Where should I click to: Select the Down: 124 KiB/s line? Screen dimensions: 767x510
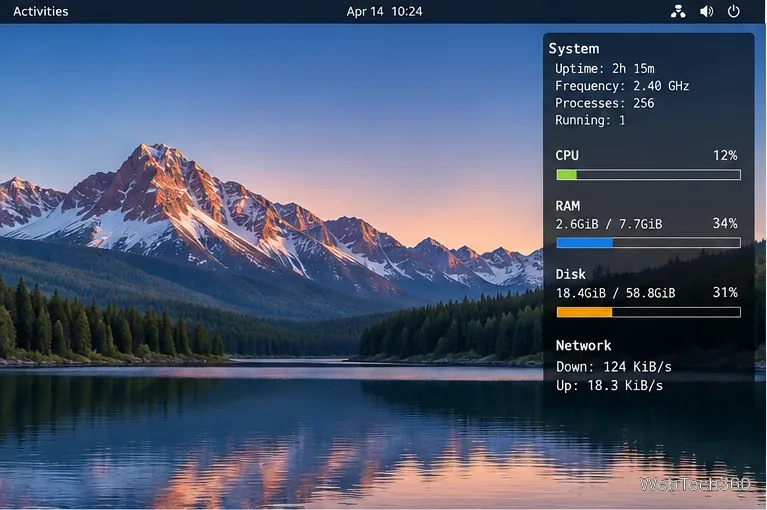[614, 367]
